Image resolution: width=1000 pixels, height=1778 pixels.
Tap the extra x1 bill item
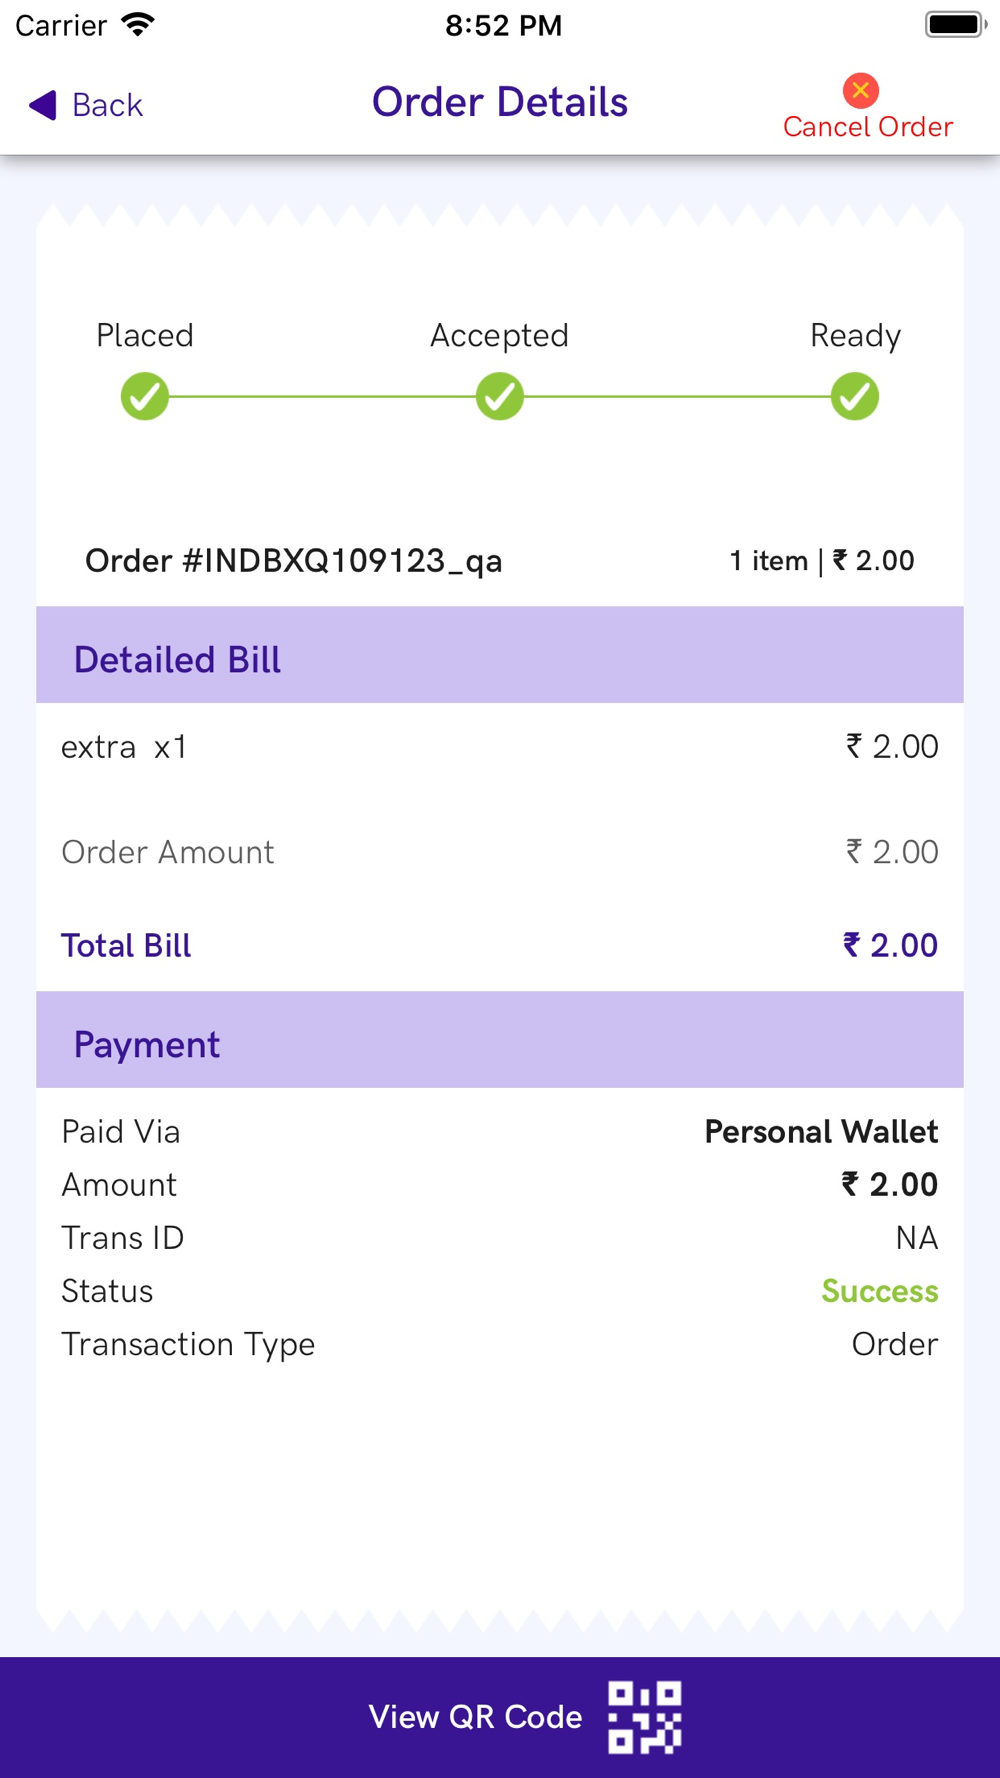click(124, 747)
